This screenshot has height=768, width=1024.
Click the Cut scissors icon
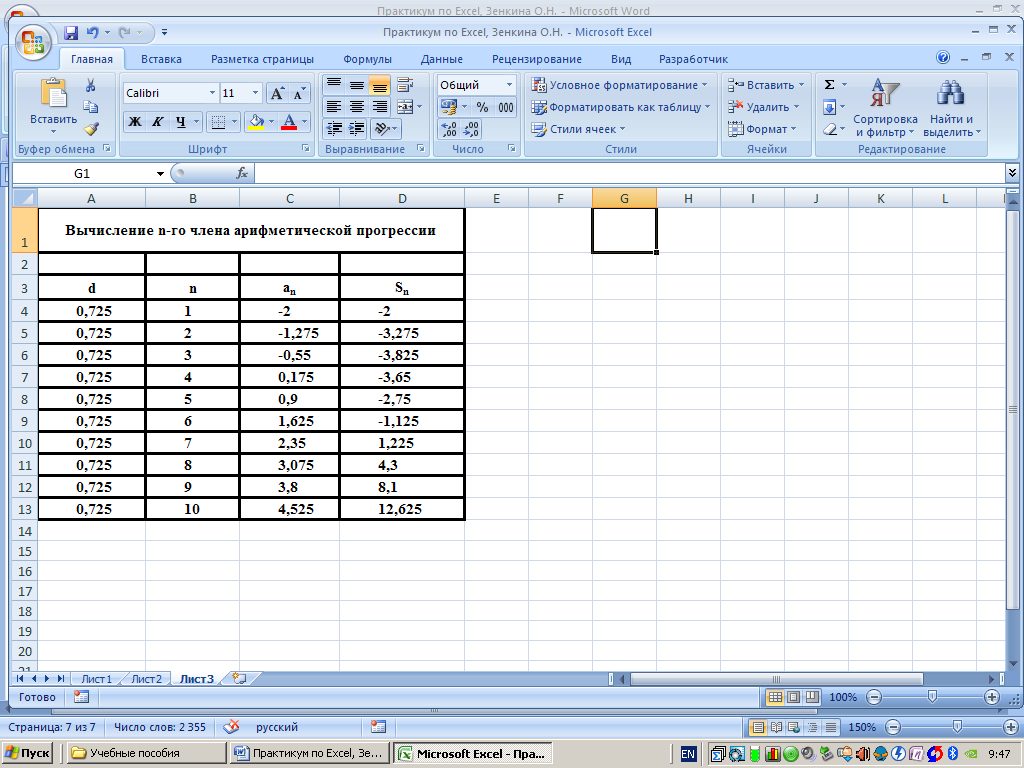(x=91, y=86)
